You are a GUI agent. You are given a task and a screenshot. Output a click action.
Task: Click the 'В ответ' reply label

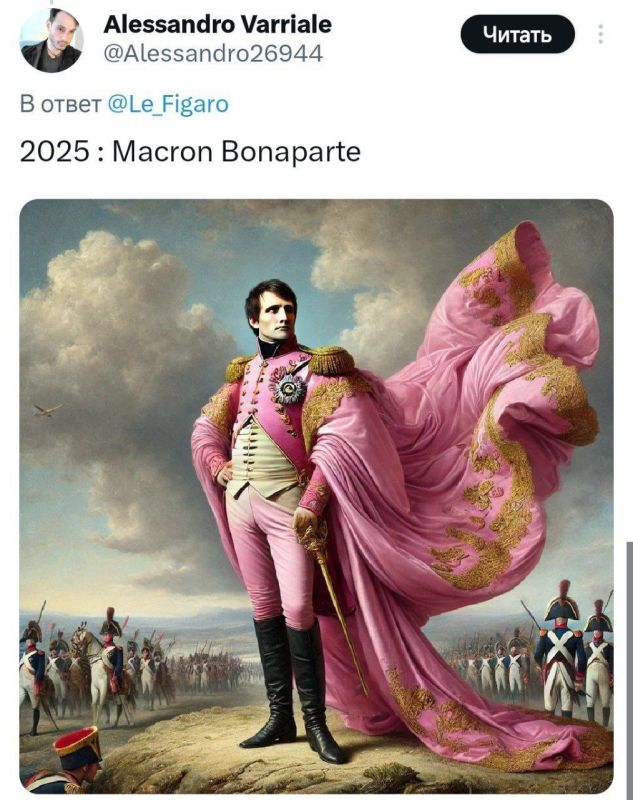(x=60, y=104)
